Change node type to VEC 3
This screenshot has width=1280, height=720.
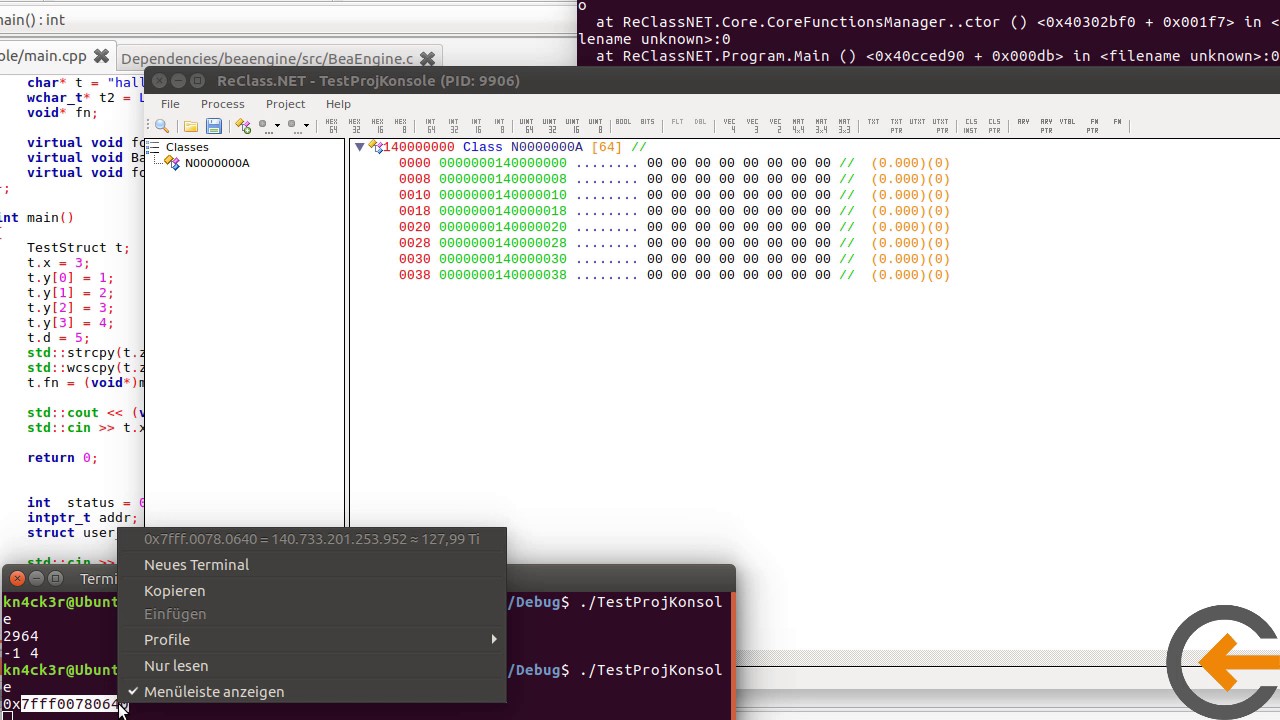tap(753, 126)
